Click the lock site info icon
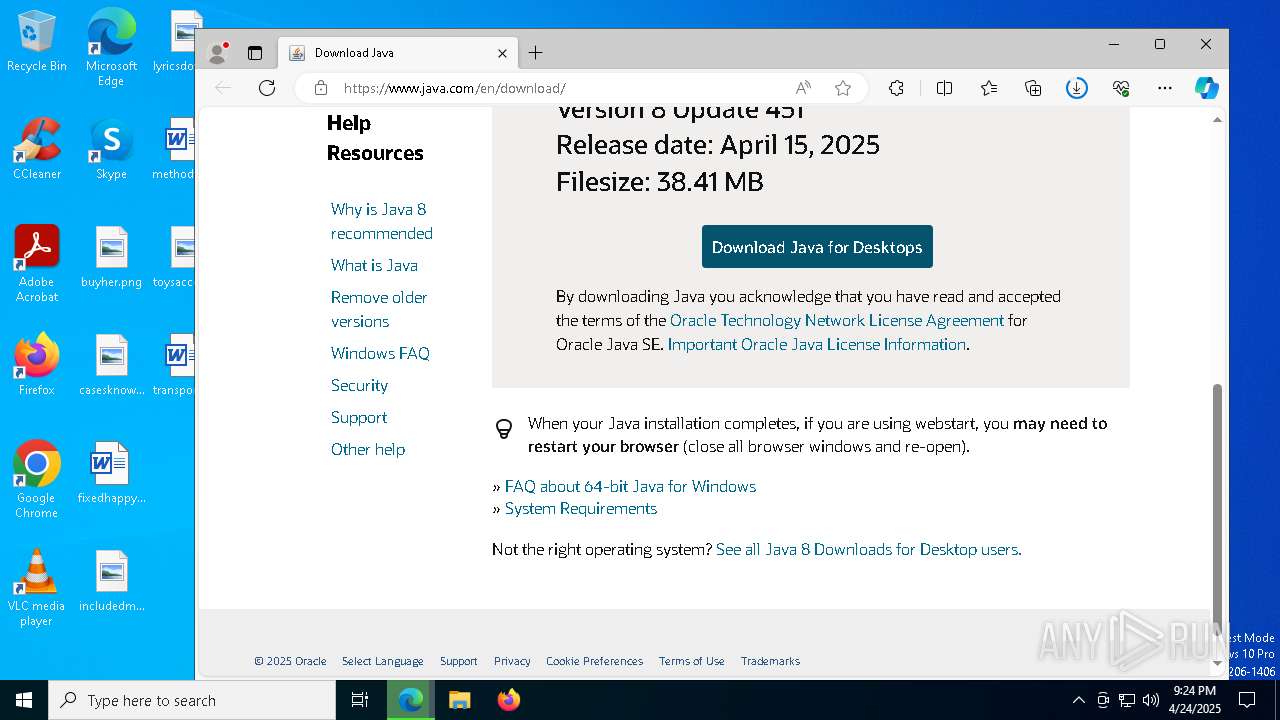 tap(321, 88)
